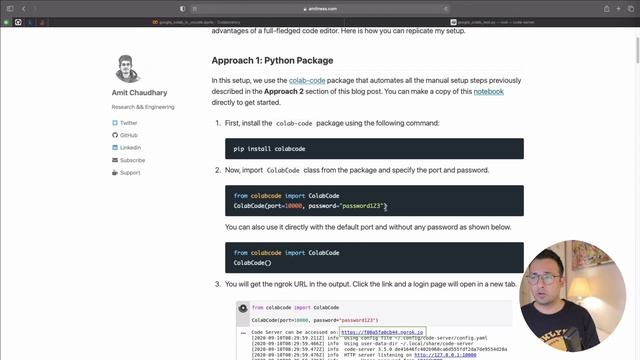Screen dimensions: 640x360
Task: Click the Support thumbs-up icon
Action: tap(115, 173)
